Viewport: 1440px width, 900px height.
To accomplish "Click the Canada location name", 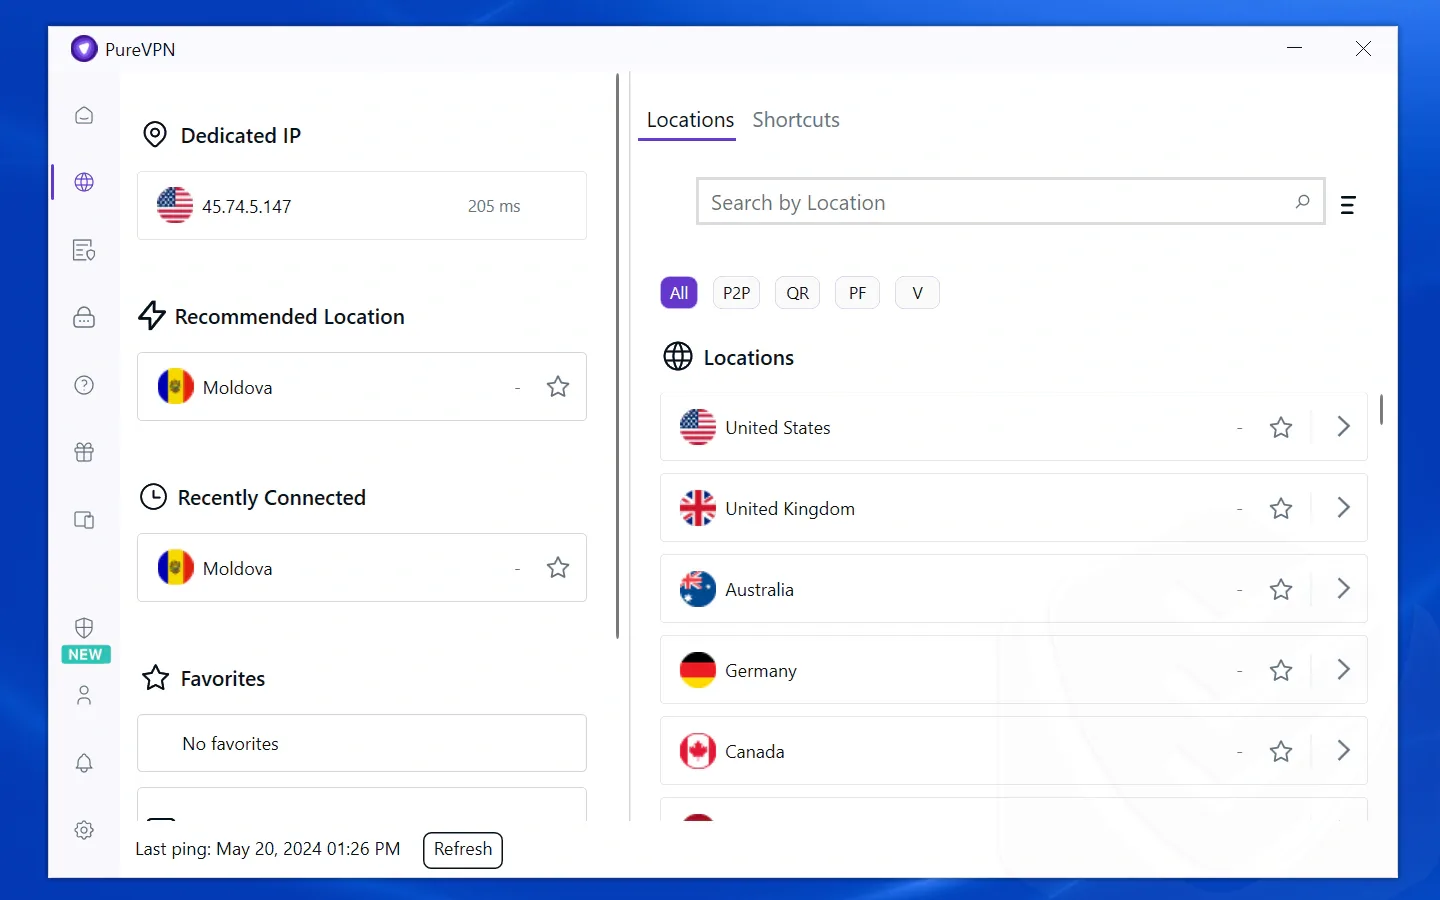I will pyautogui.click(x=754, y=752).
